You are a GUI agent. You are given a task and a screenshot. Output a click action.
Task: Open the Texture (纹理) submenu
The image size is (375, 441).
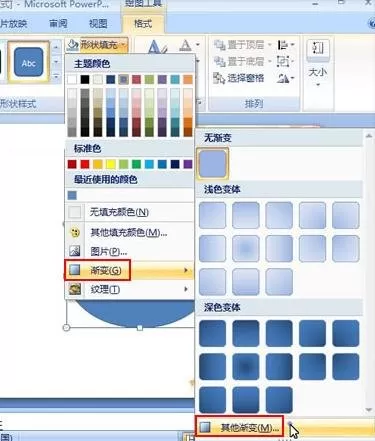click(x=130, y=289)
